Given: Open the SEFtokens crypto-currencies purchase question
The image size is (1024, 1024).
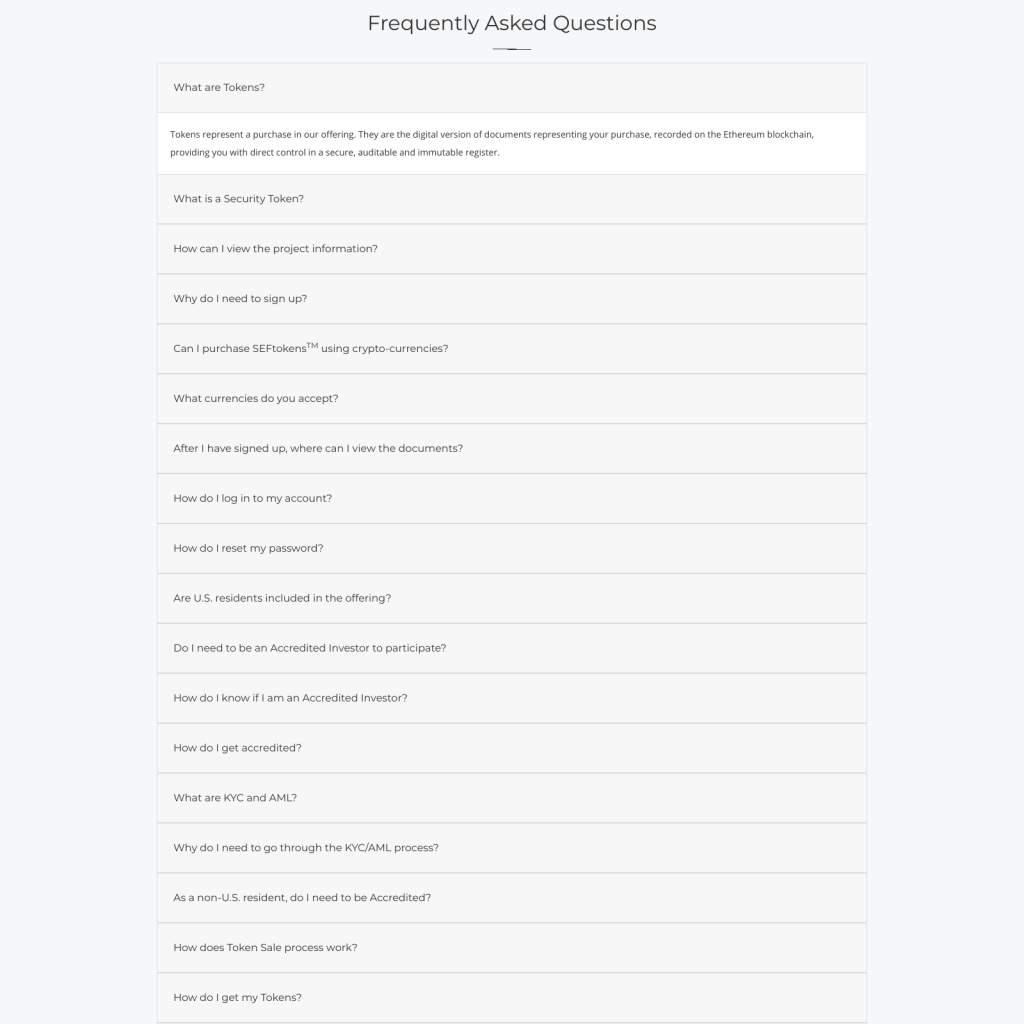Looking at the screenshot, I should click(511, 349).
